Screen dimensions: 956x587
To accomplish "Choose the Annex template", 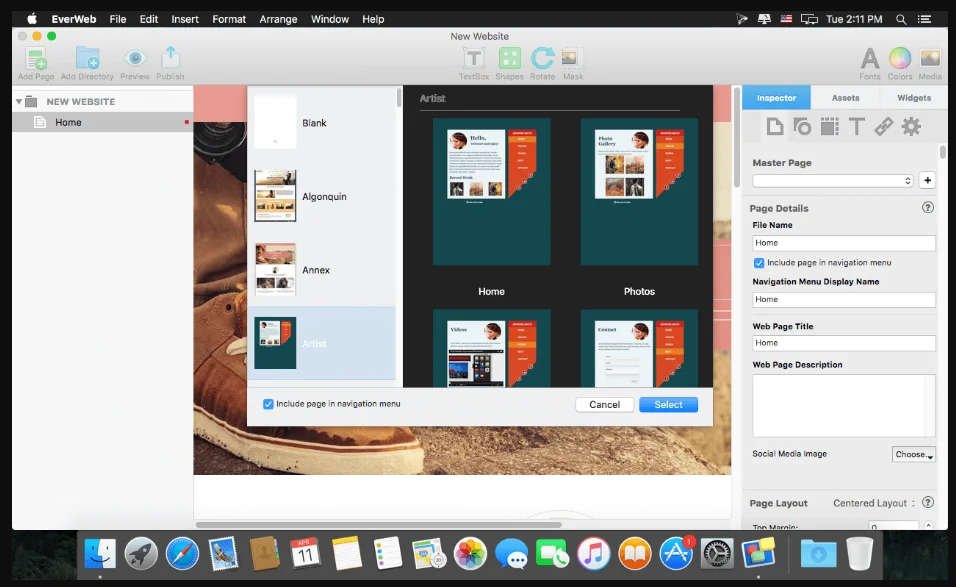I will coord(321,270).
